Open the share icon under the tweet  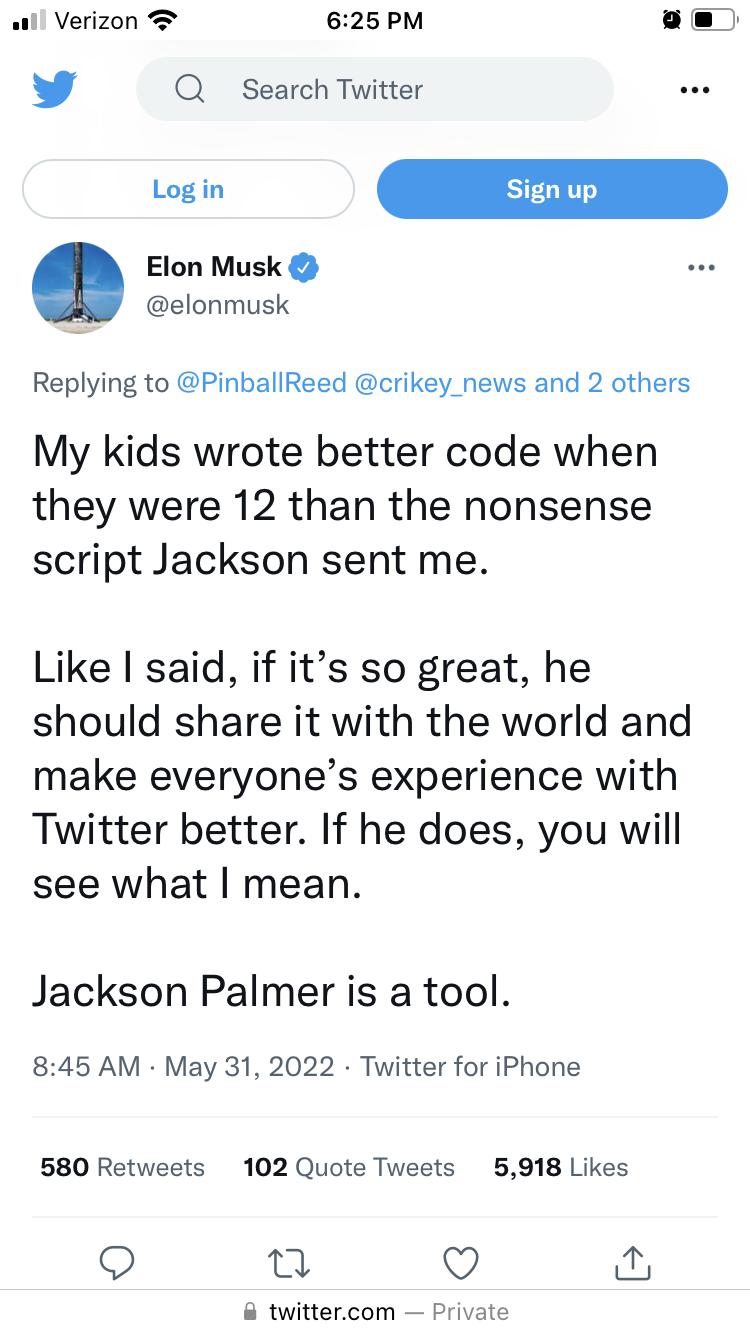(x=632, y=1263)
